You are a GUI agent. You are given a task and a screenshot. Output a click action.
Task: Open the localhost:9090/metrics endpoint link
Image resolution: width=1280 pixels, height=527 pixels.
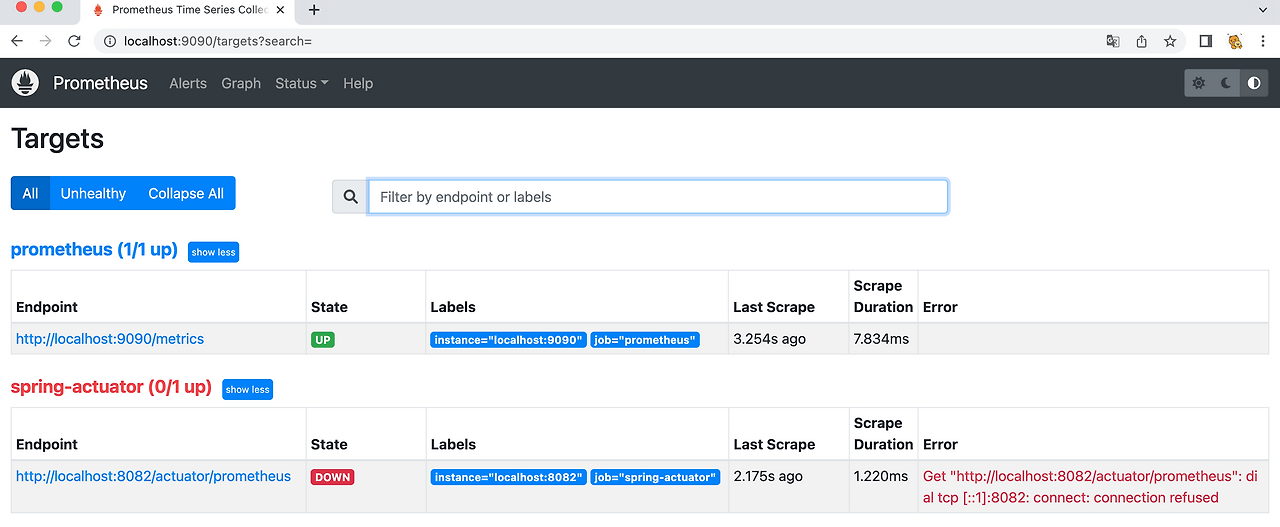(x=110, y=339)
